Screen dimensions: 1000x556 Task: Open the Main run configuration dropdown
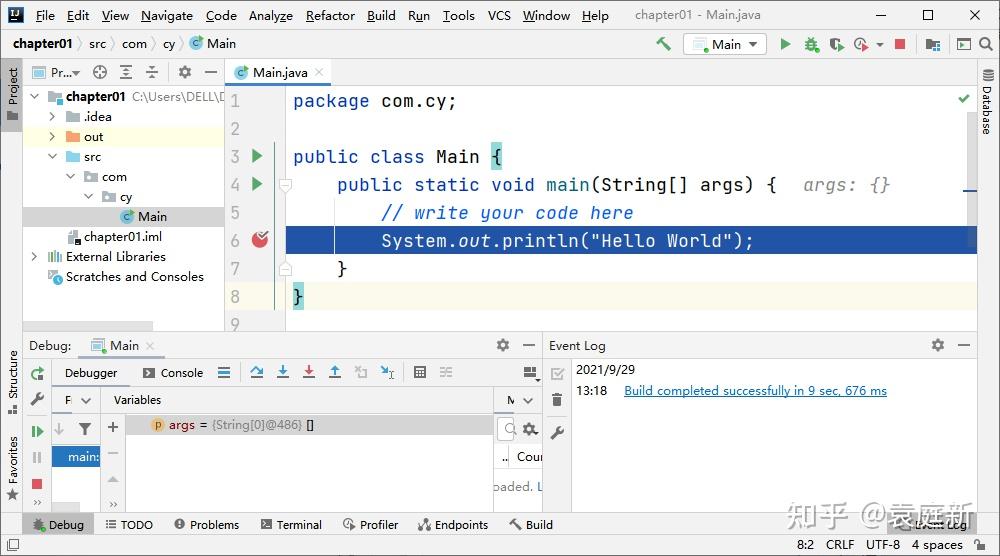[724, 45]
